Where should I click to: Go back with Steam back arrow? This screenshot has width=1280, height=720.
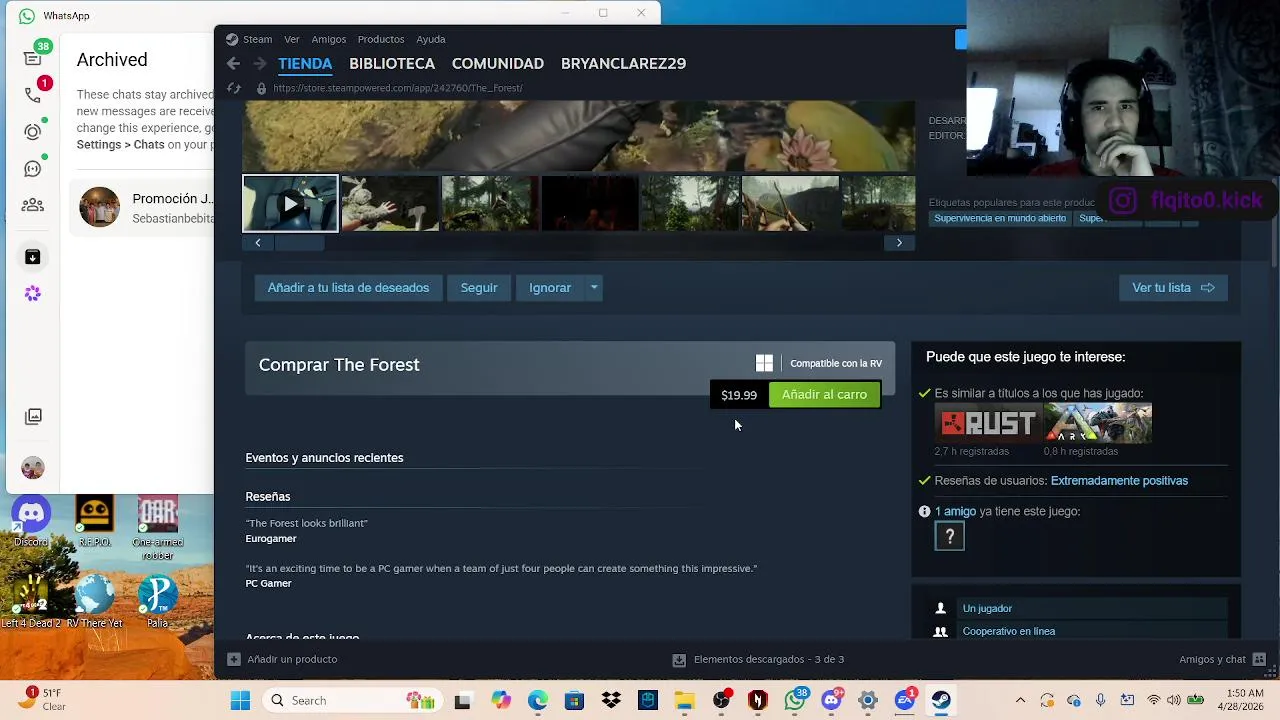(233, 63)
